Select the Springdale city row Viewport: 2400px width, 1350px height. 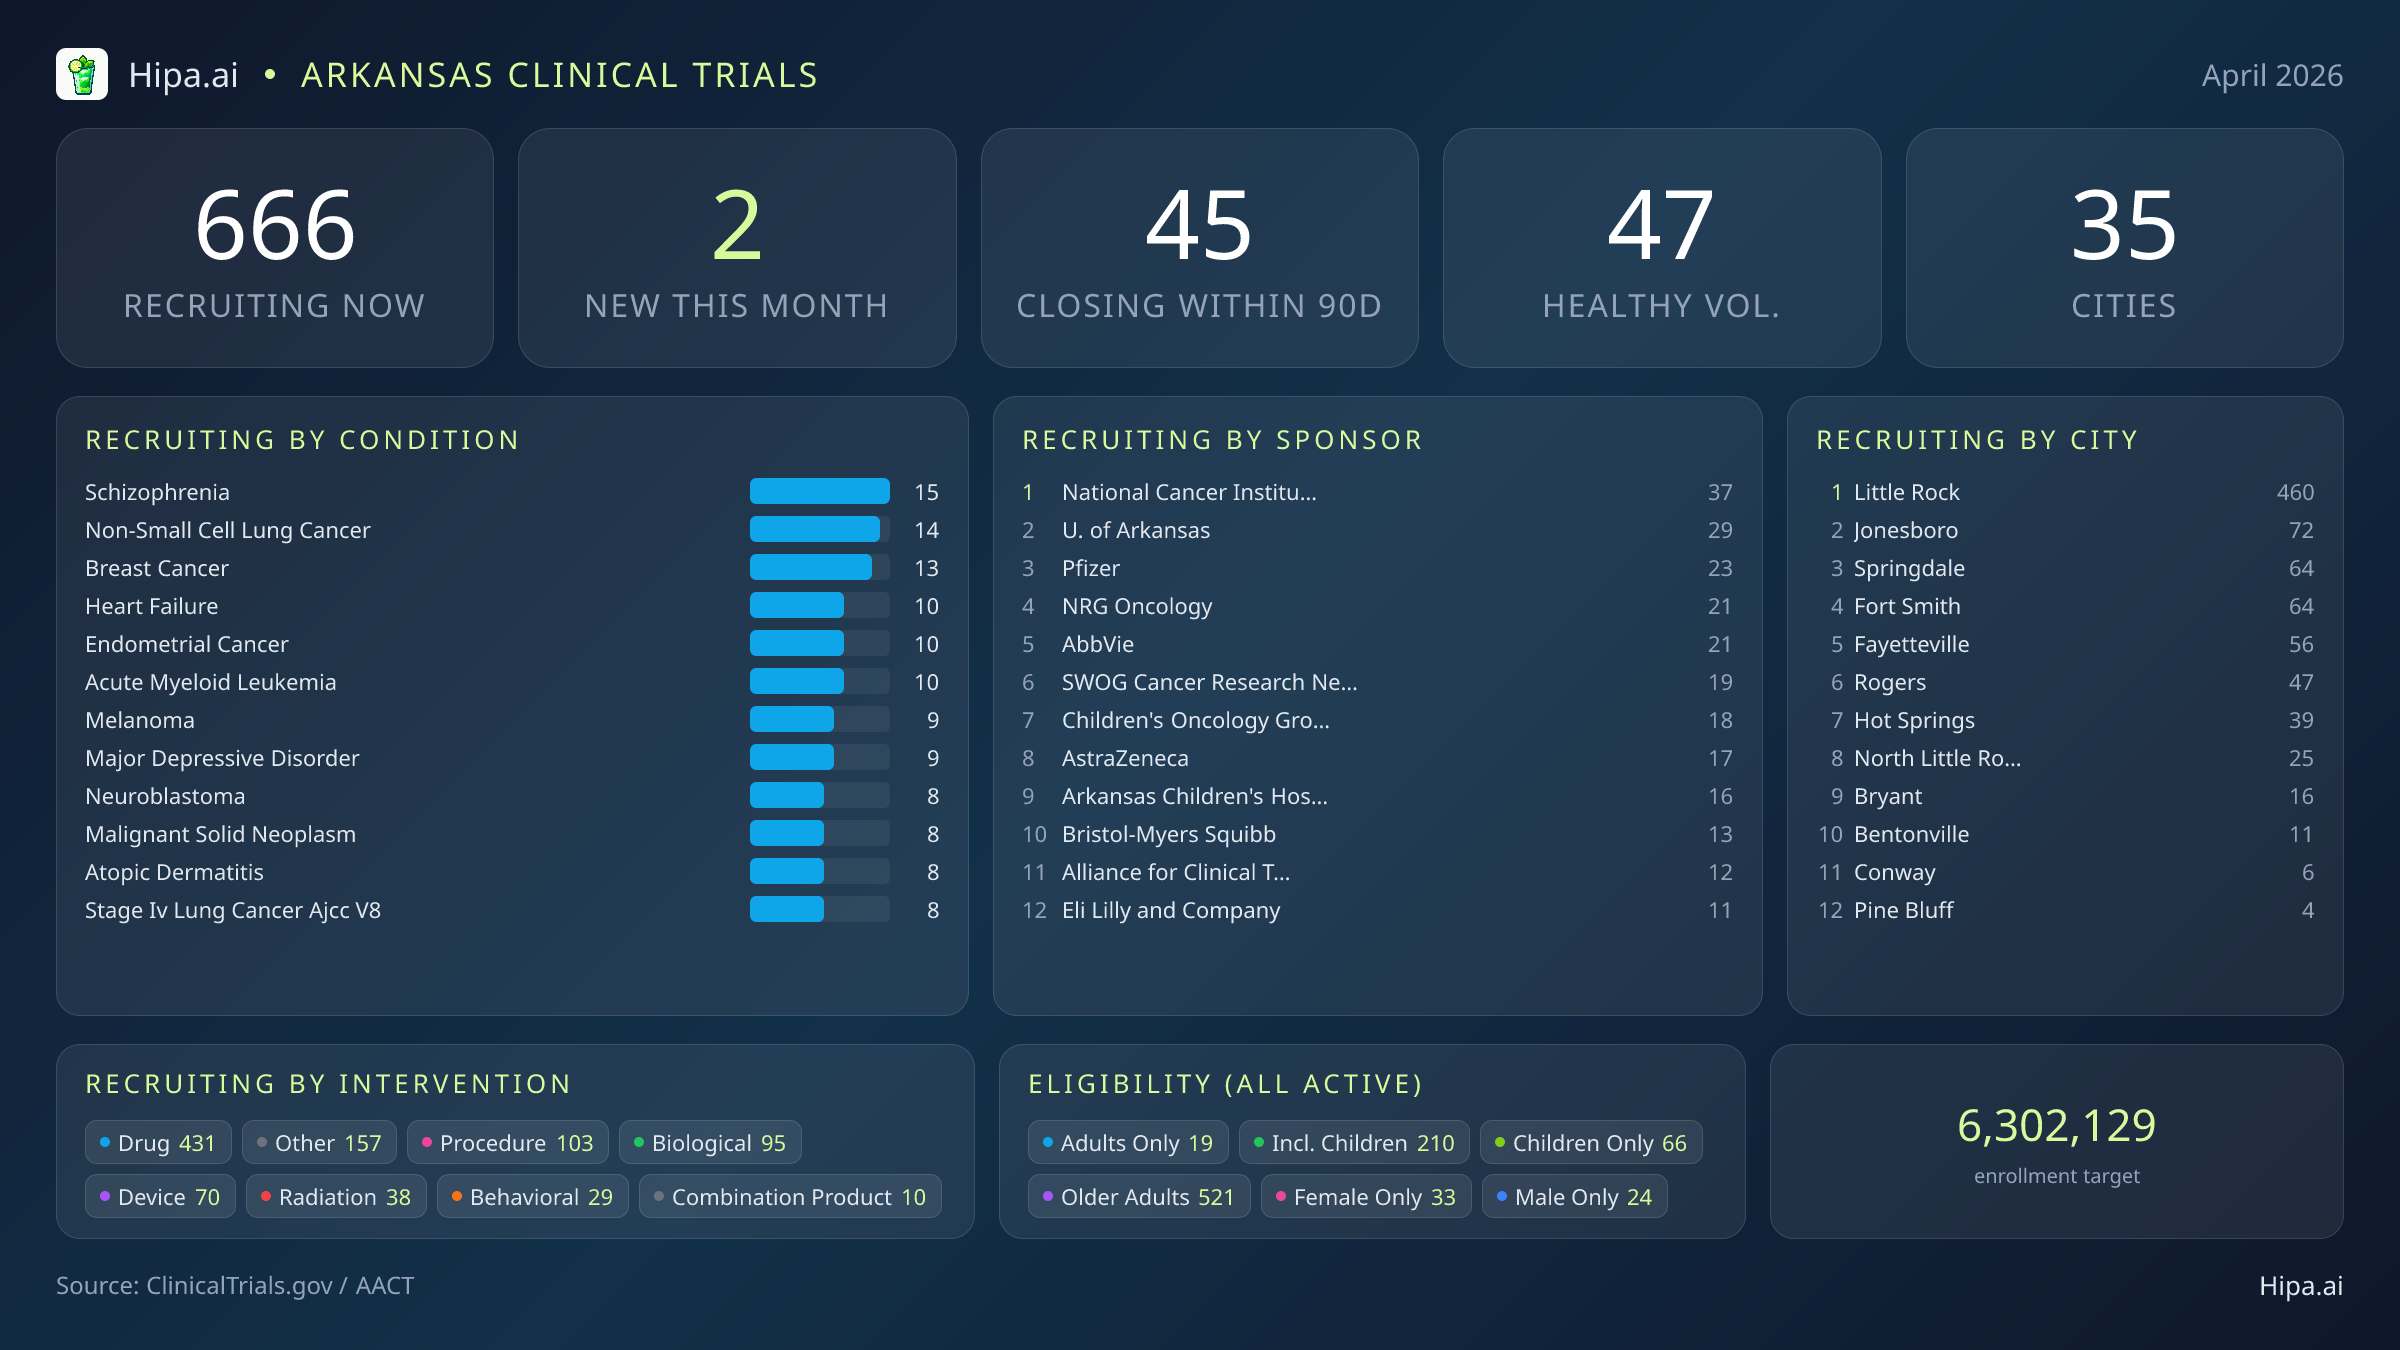pyautogui.click(x=2065, y=568)
